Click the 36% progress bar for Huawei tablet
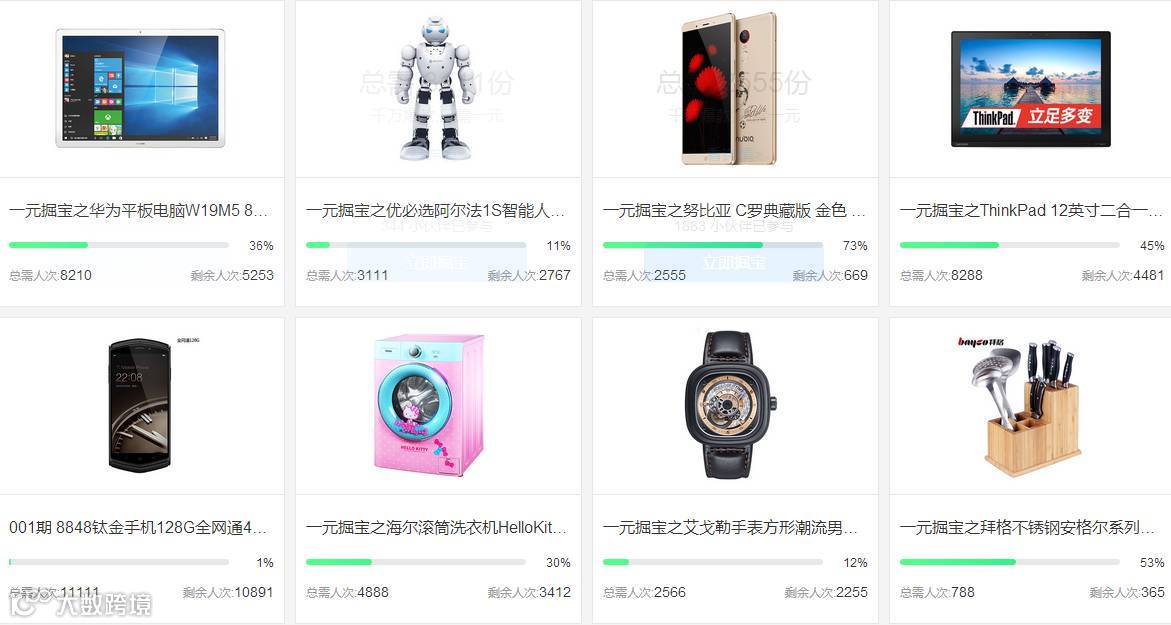 tap(119, 245)
